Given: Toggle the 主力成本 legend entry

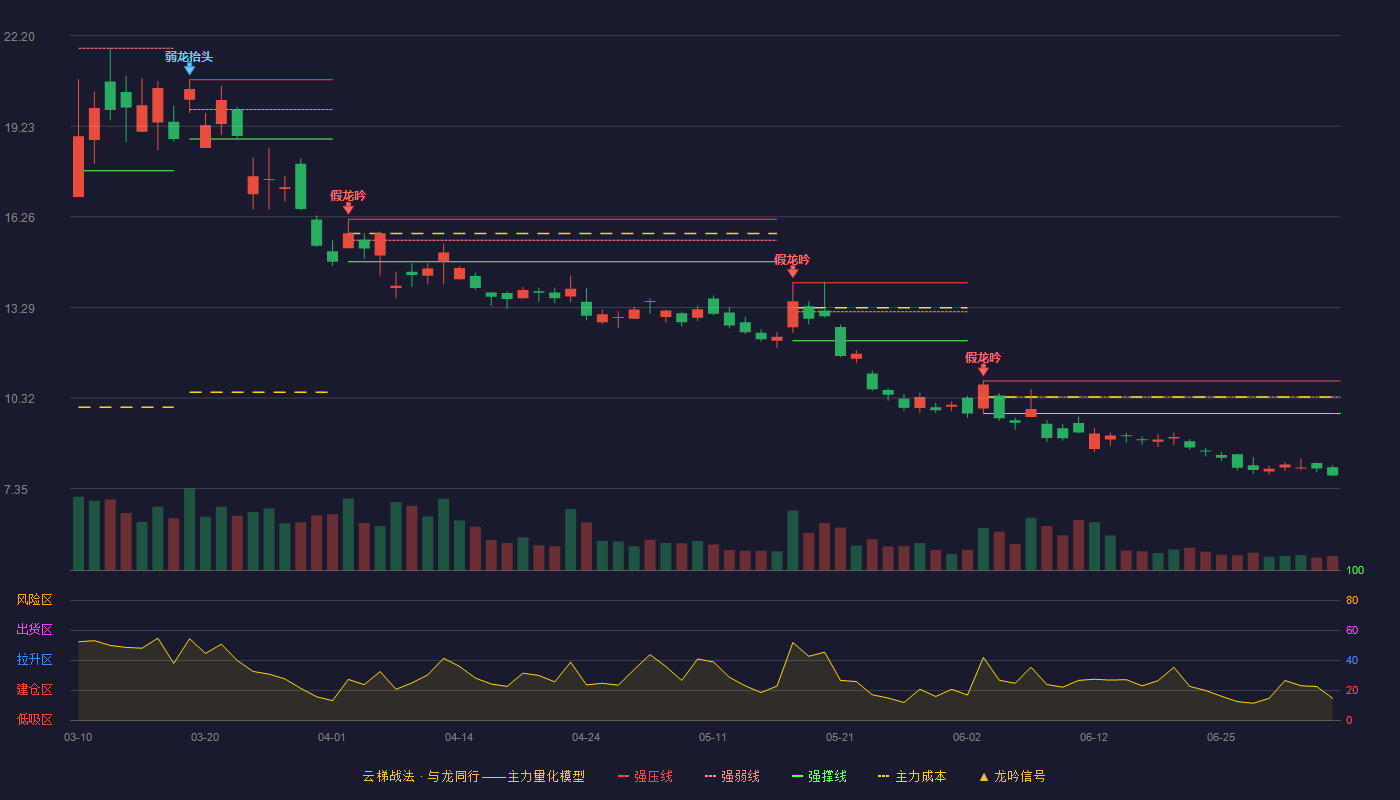Looking at the screenshot, I should click(x=912, y=776).
